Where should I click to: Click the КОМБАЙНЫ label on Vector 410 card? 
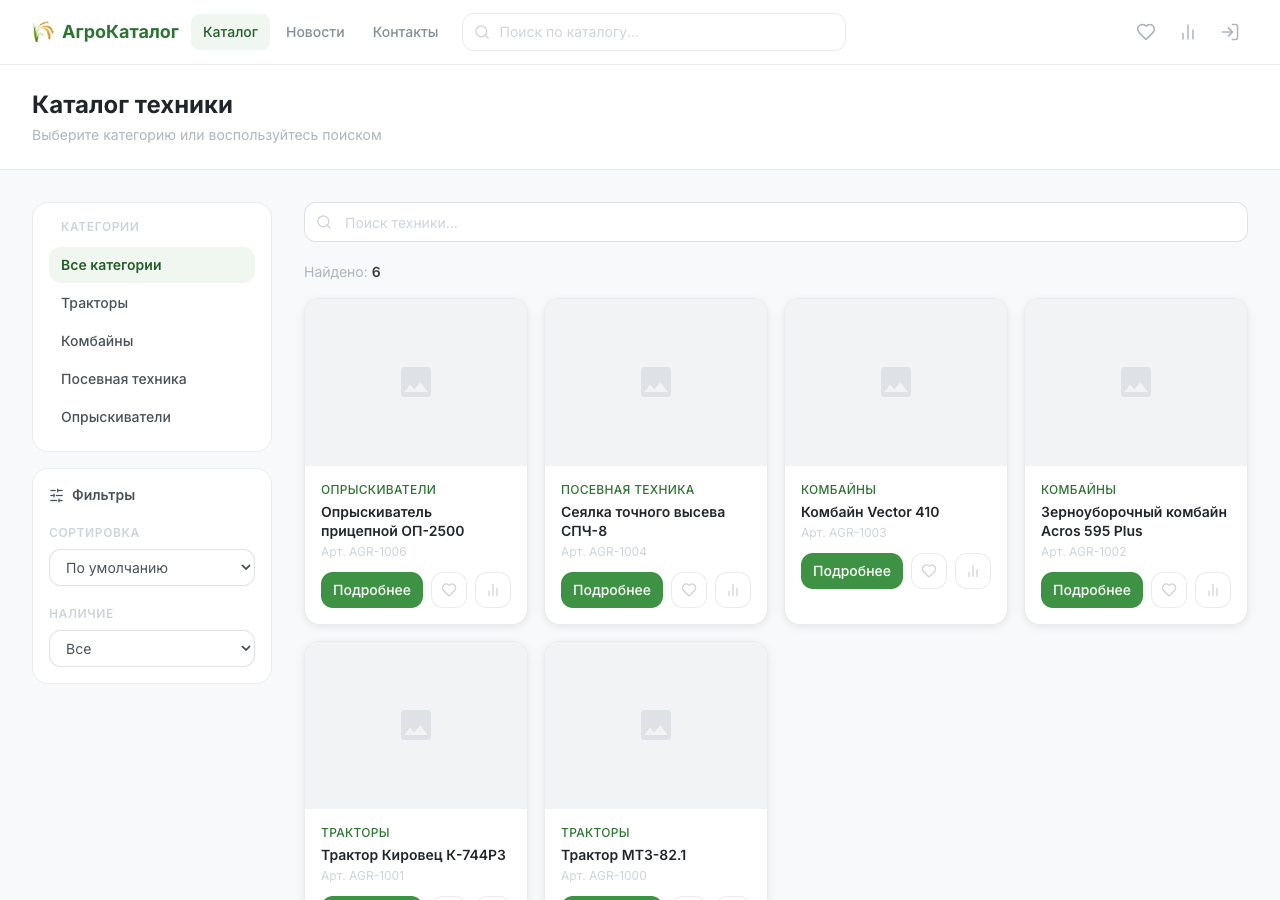pyautogui.click(x=838, y=490)
